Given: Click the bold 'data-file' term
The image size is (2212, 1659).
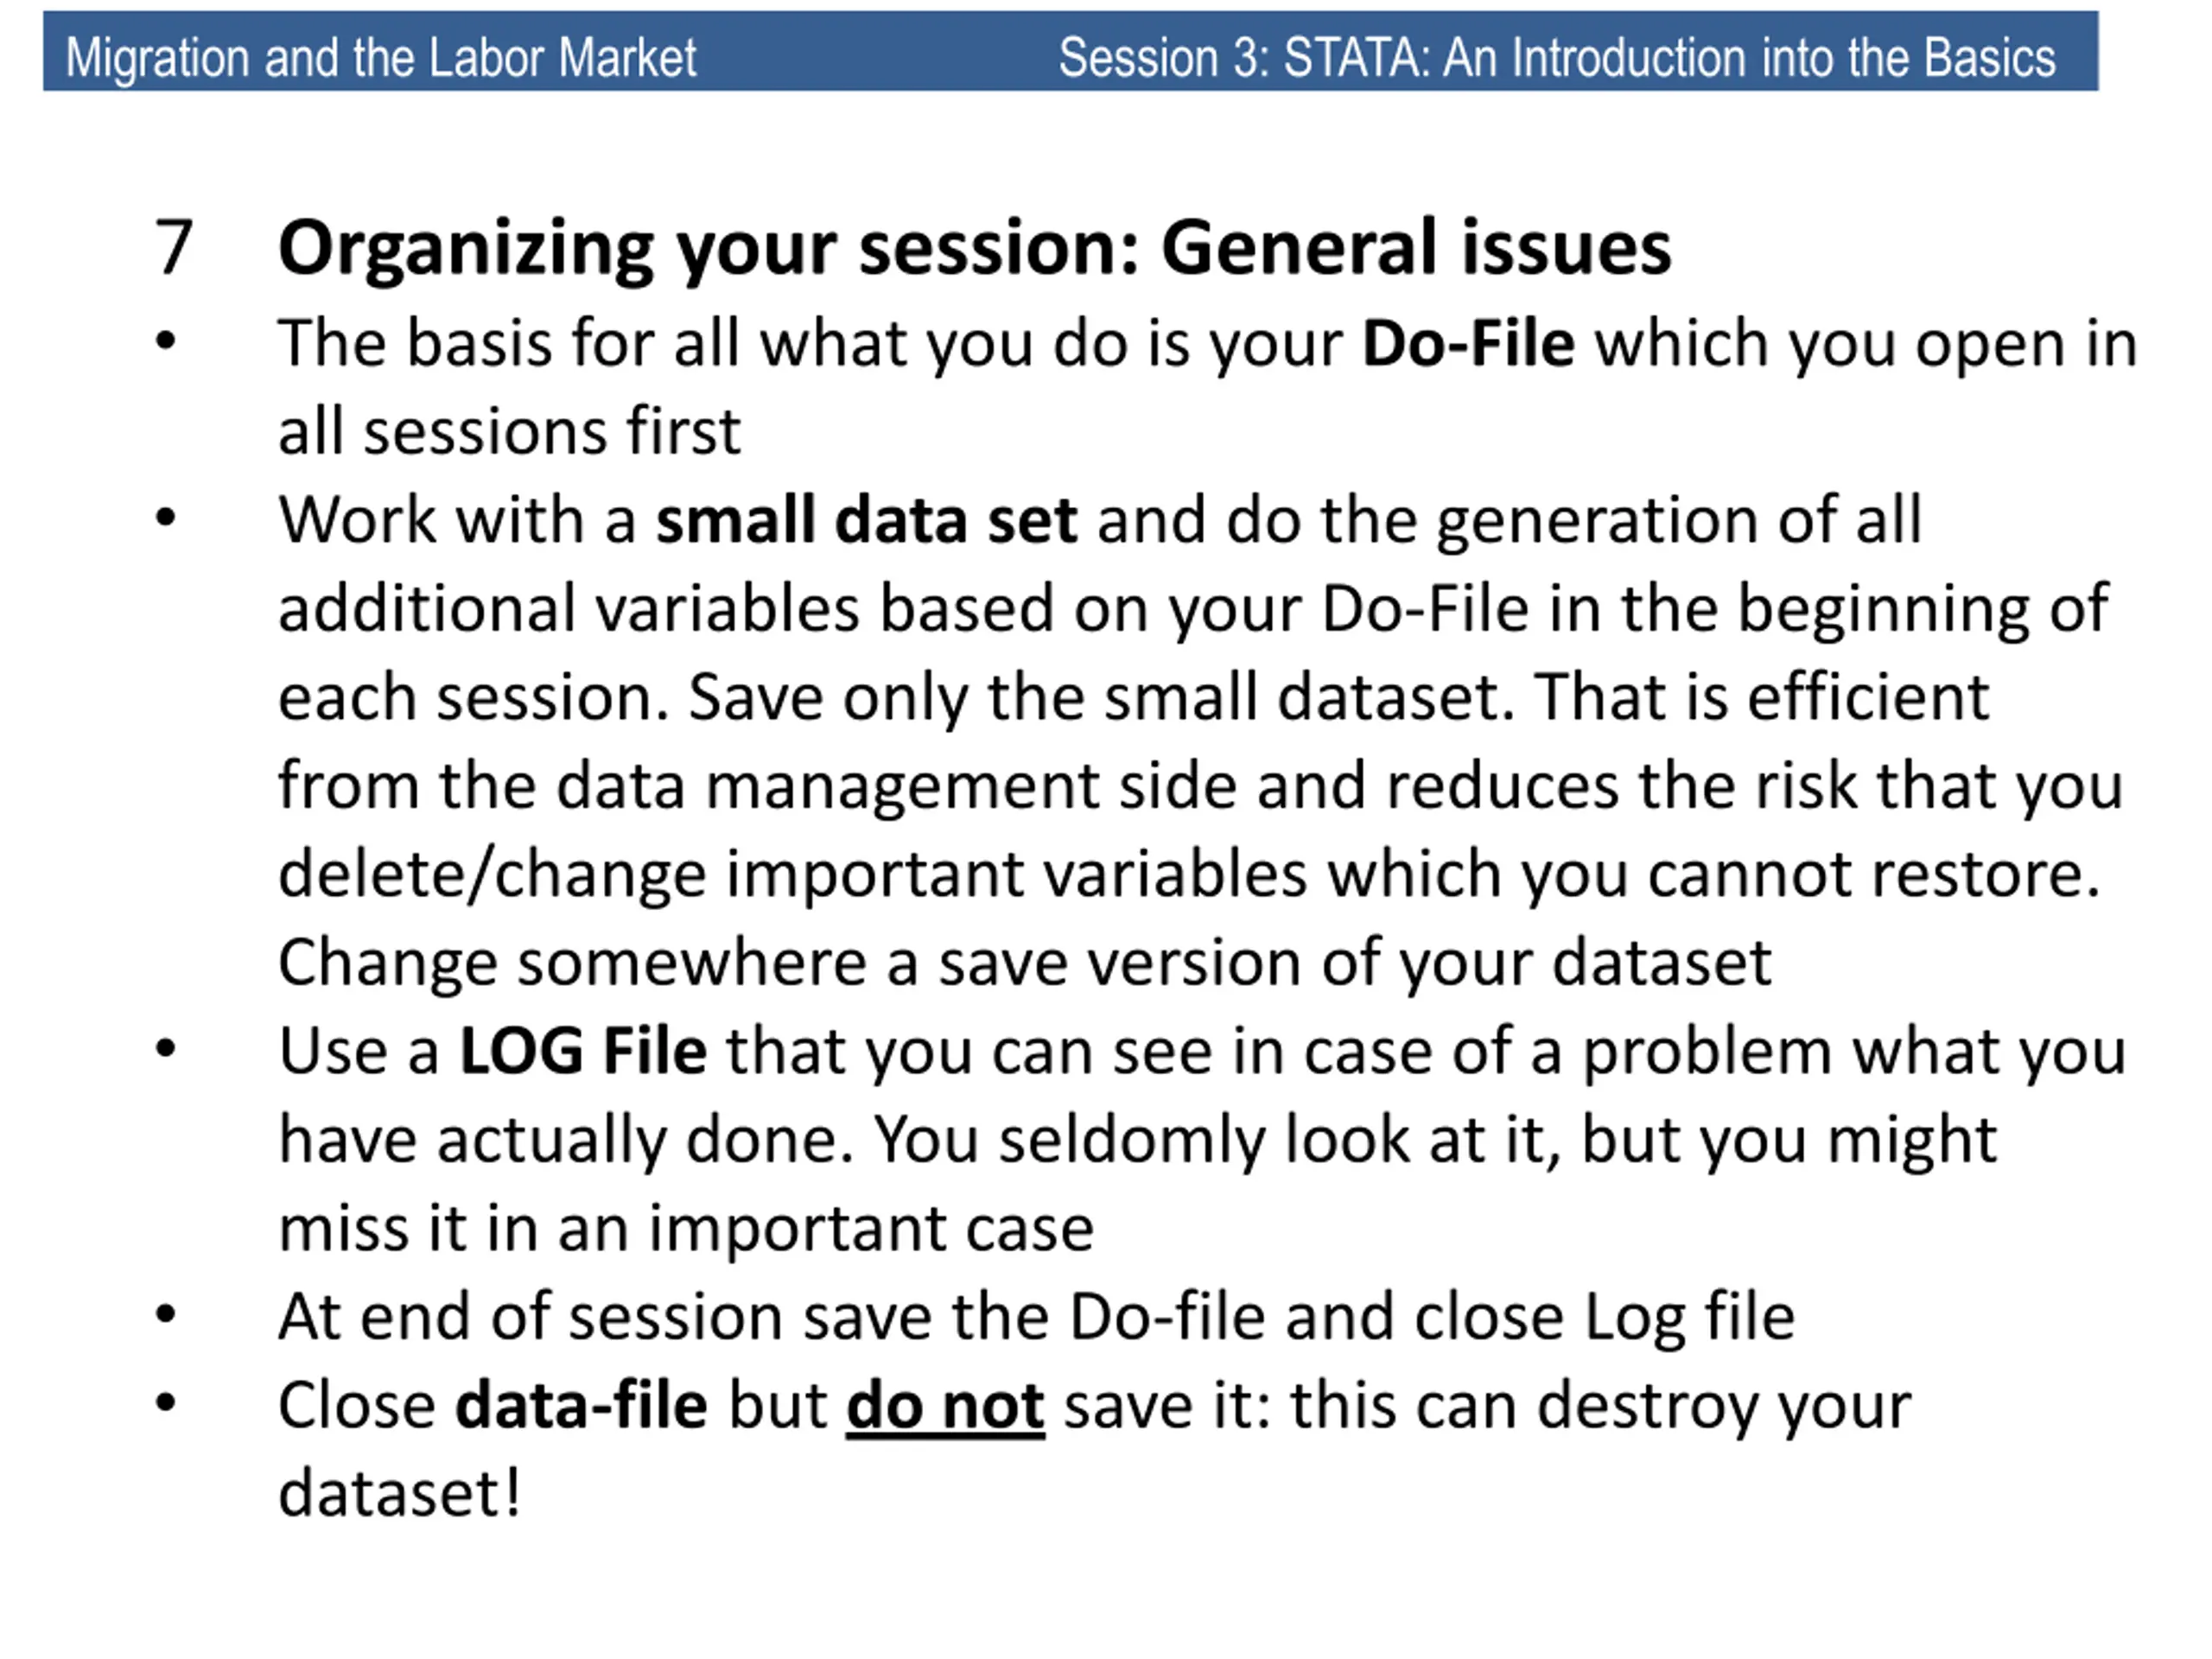Looking at the screenshot, I should coord(581,1405).
